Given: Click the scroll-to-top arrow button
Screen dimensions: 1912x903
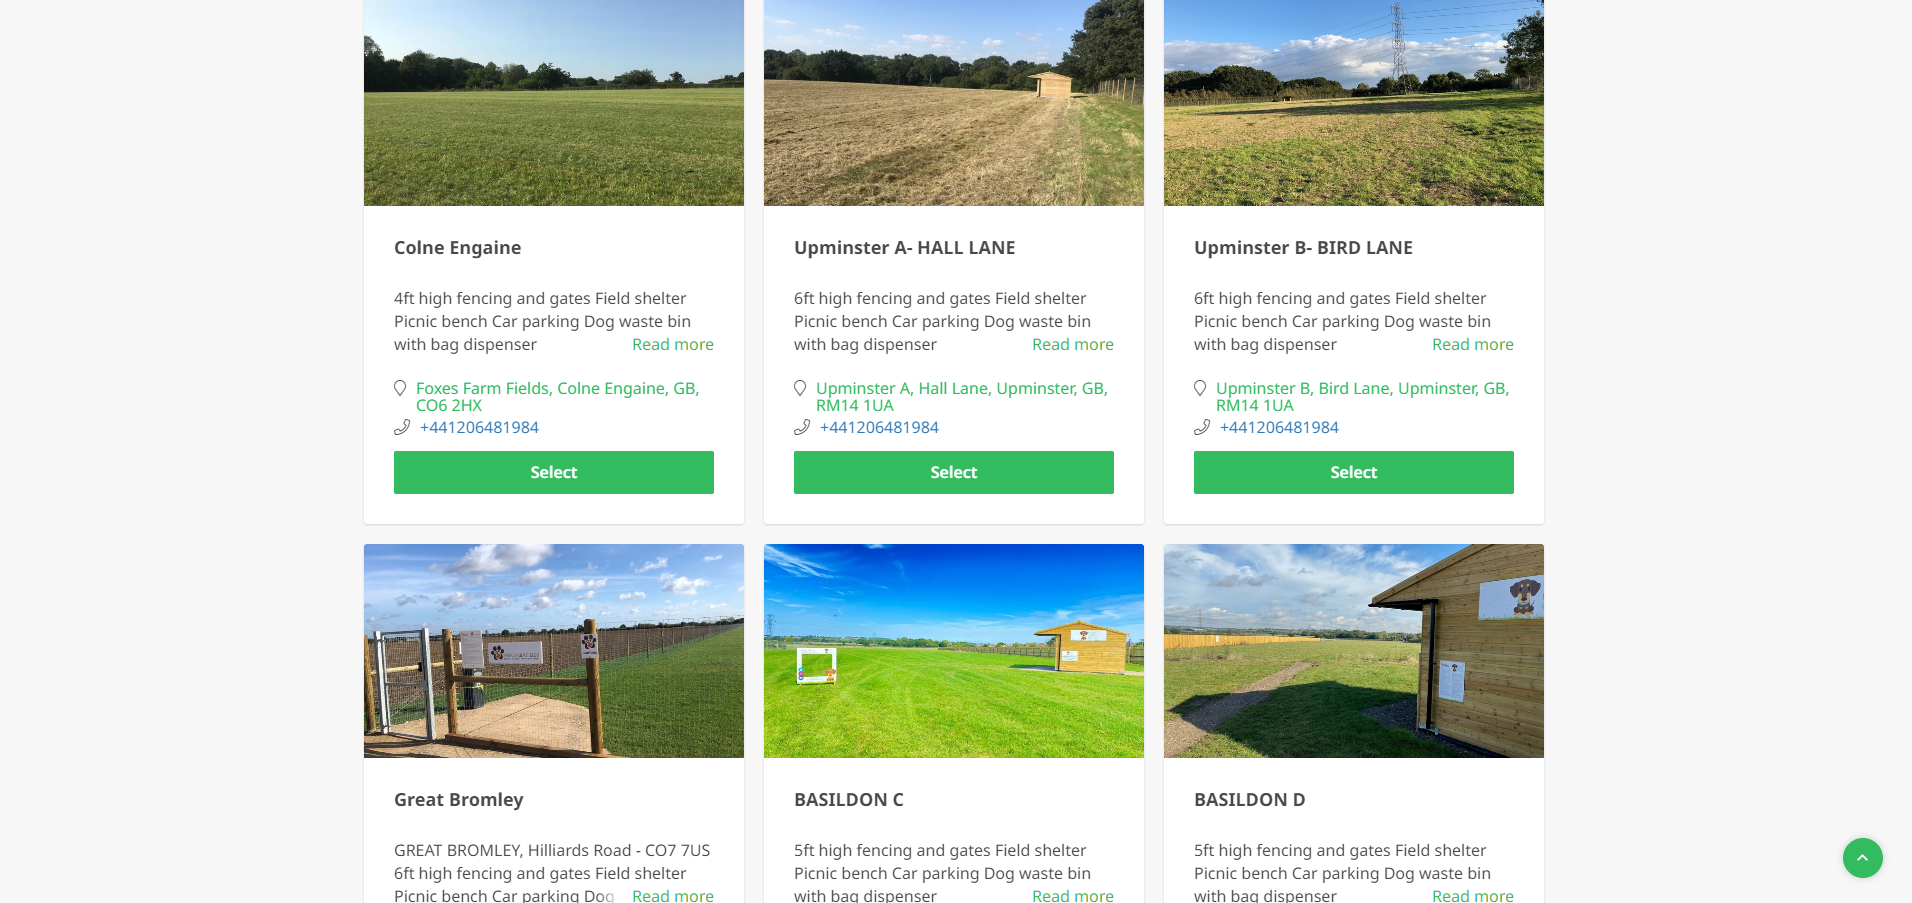Looking at the screenshot, I should (x=1862, y=858).
